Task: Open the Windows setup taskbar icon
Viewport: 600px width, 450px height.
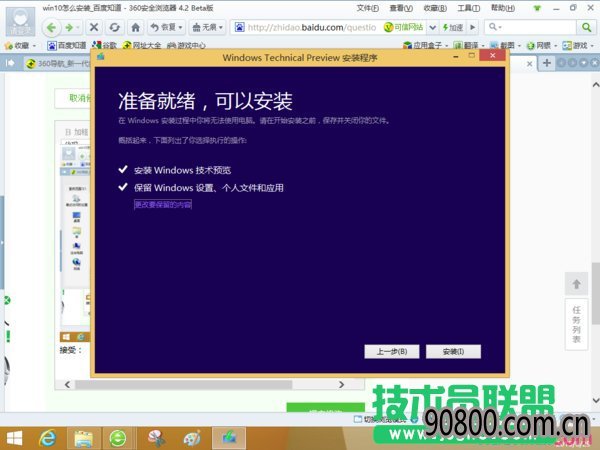Action: point(229,439)
